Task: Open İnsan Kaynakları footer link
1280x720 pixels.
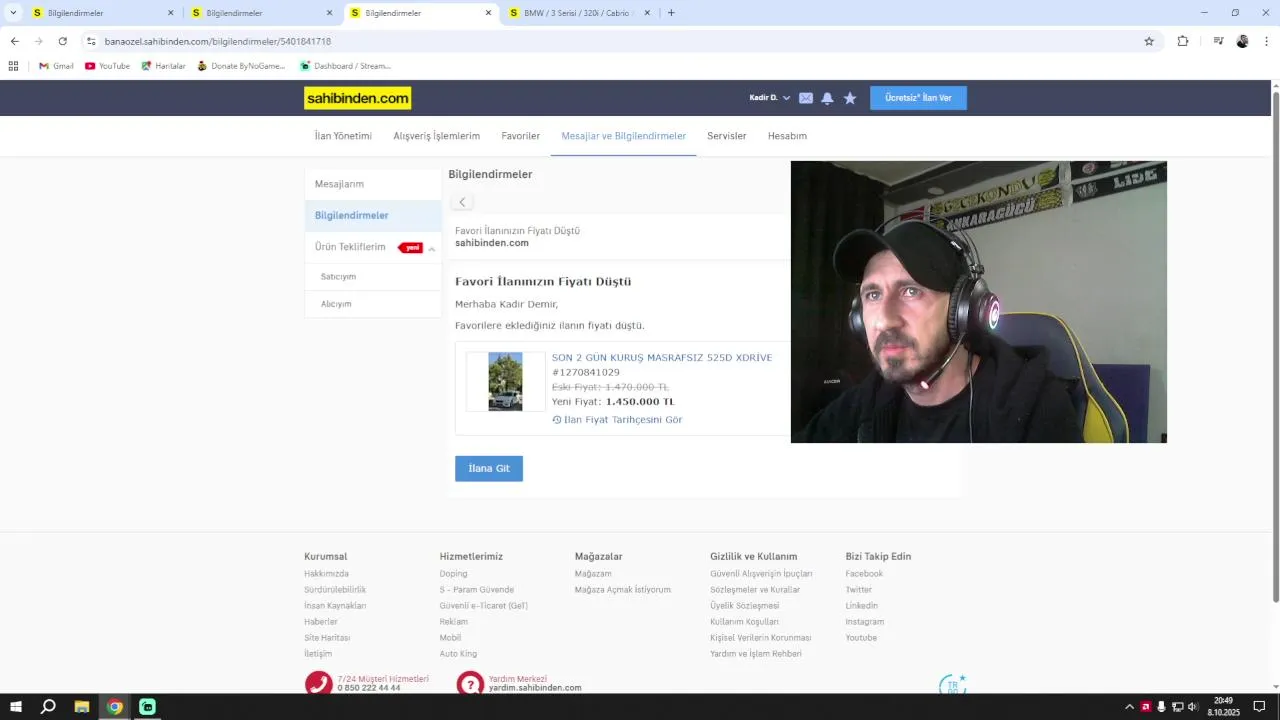Action: pos(335,606)
